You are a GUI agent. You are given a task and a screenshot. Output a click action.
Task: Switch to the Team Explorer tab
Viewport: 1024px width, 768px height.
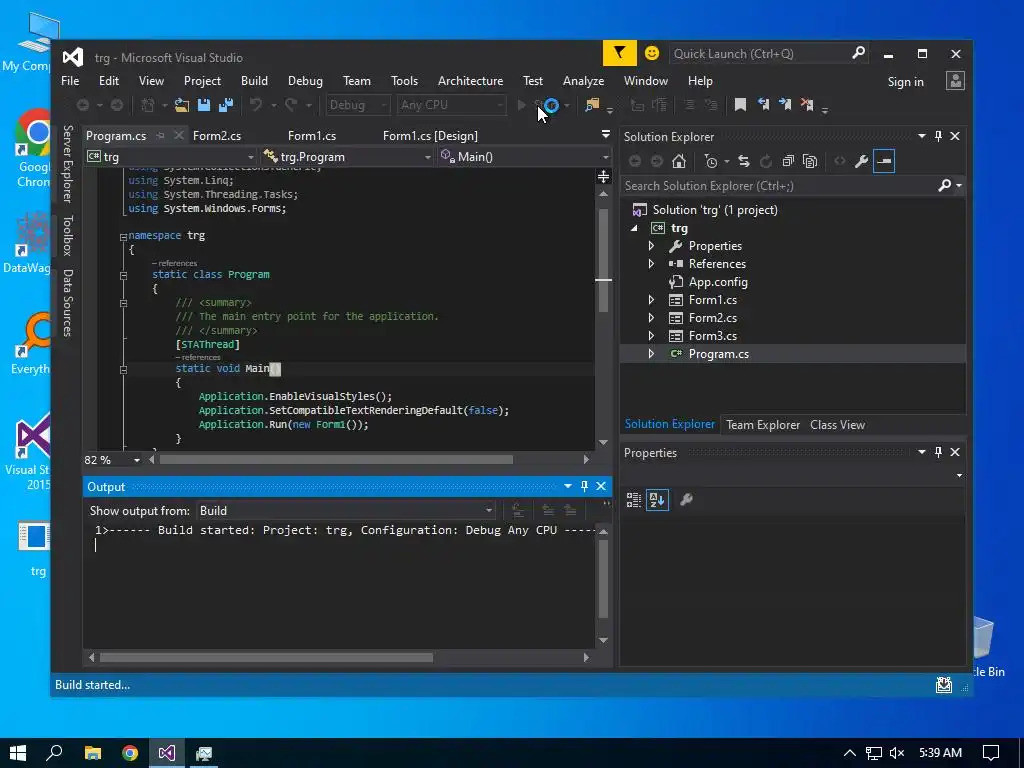(763, 425)
